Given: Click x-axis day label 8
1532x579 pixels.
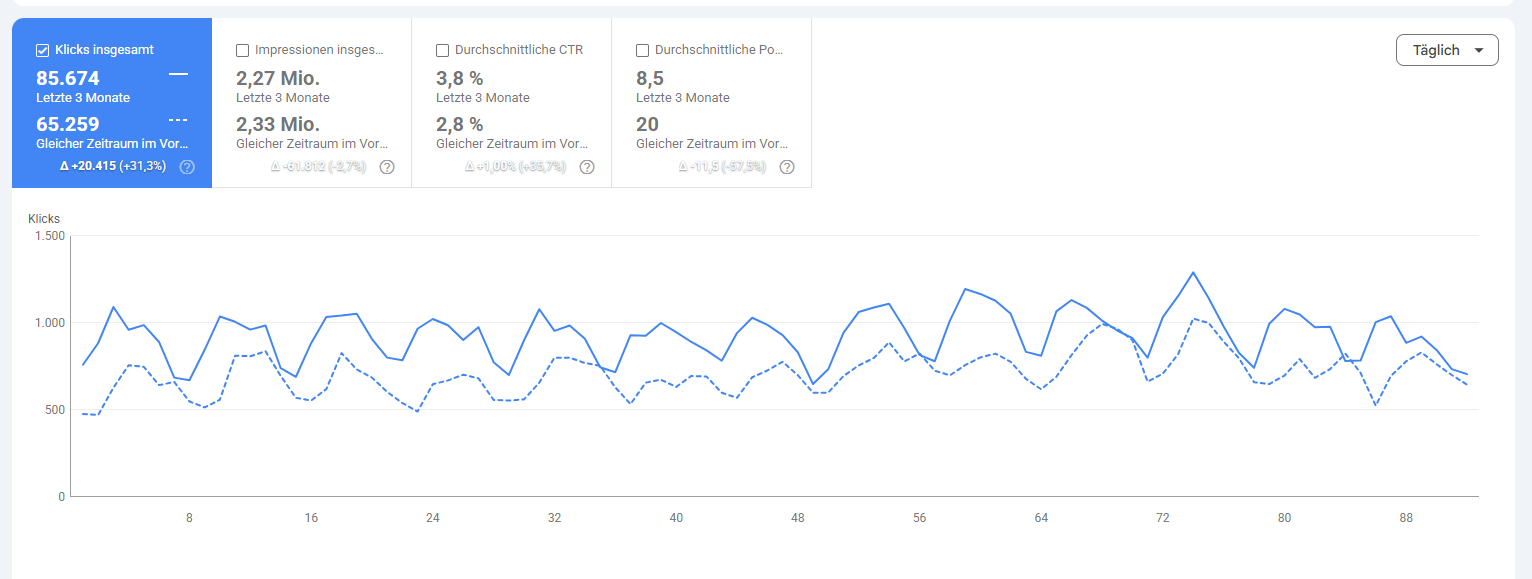Looking at the screenshot, I should [189, 518].
